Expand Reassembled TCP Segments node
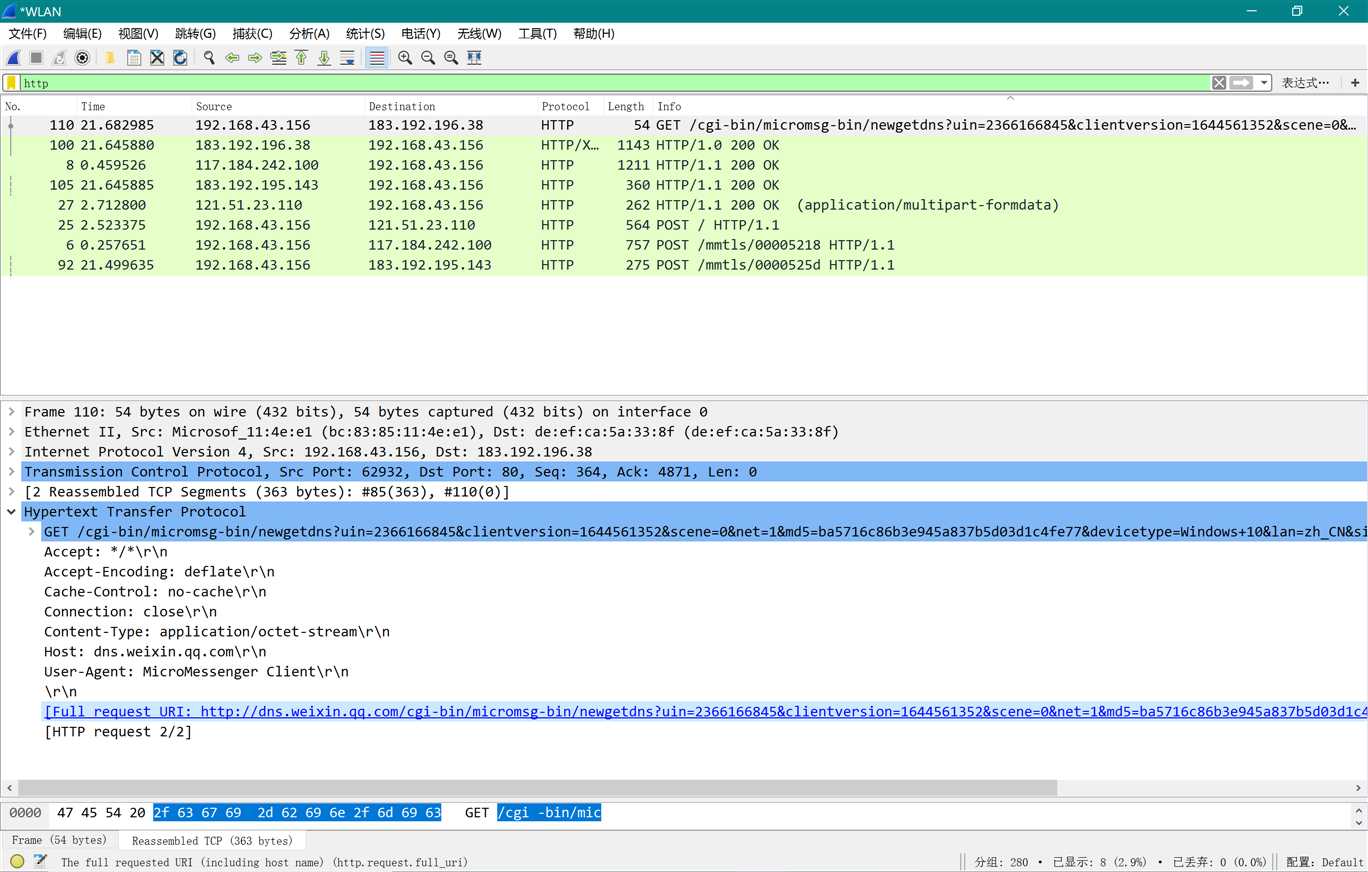Image resolution: width=1368 pixels, height=872 pixels. (x=12, y=492)
